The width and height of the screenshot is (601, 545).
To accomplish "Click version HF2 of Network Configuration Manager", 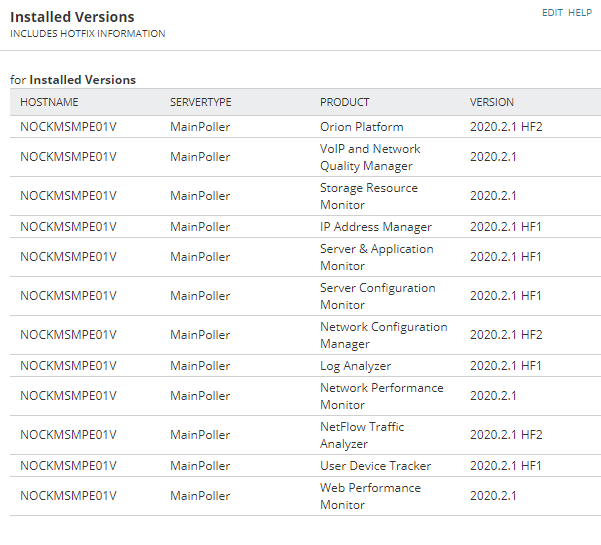I will [506, 335].
